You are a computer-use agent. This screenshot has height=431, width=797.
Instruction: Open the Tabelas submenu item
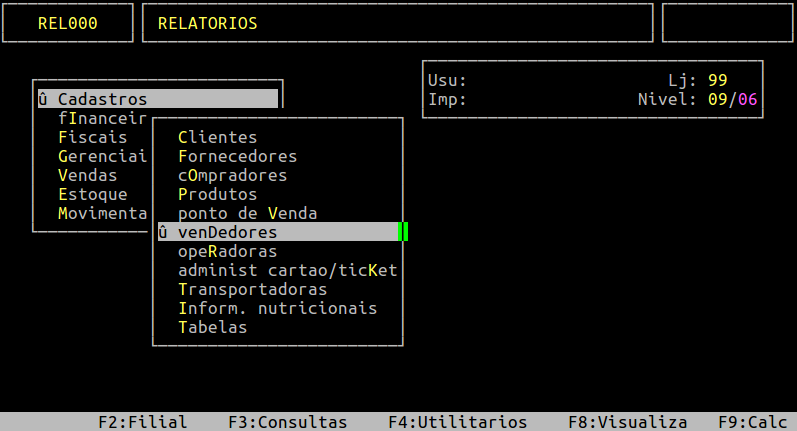[212, 327]
